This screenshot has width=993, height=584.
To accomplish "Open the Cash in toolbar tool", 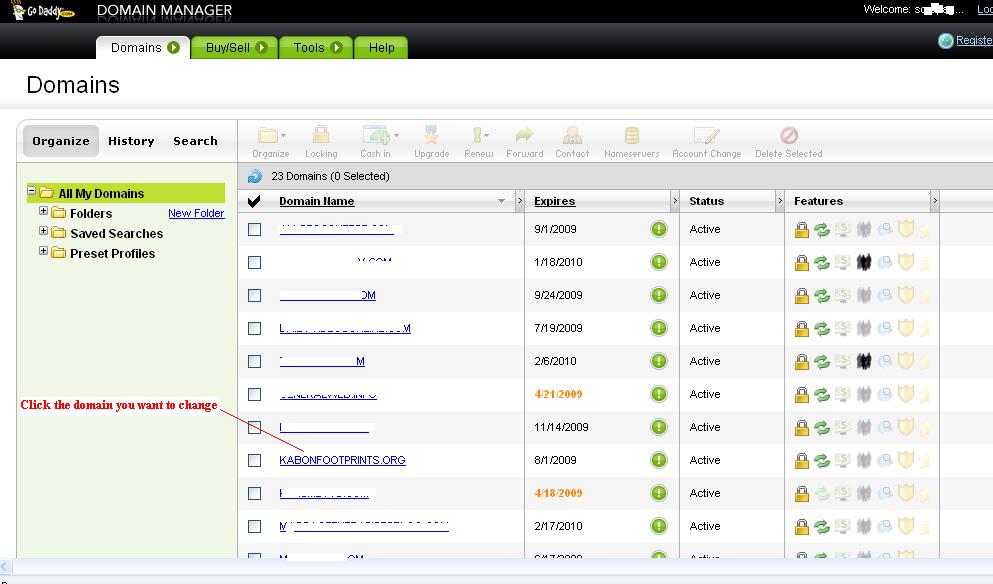I will [x=378, y=142].
